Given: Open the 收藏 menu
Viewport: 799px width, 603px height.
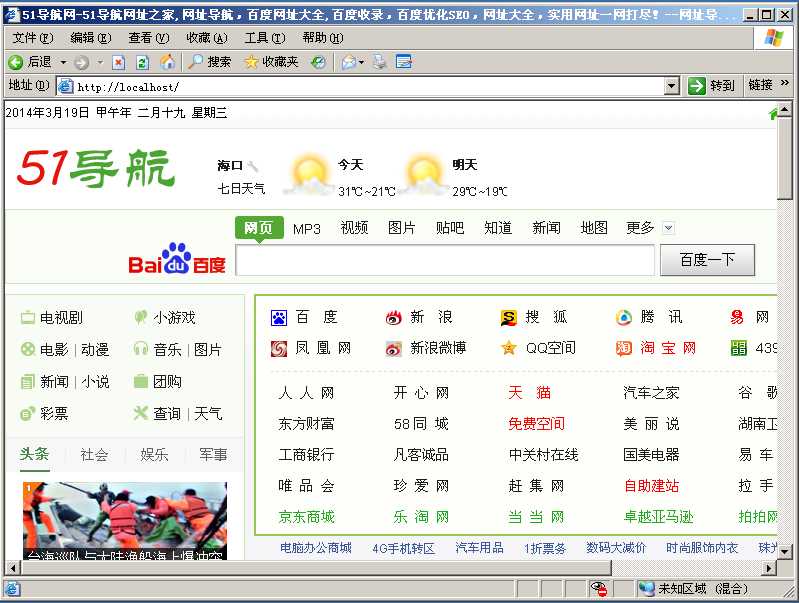Looking at the screenshot, I should (207, 38).
